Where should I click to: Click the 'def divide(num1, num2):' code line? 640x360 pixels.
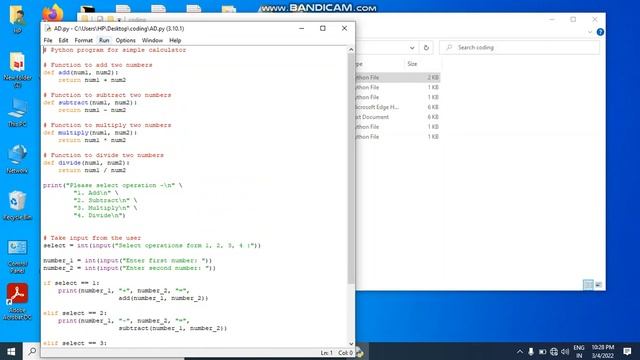coord(87,163)
